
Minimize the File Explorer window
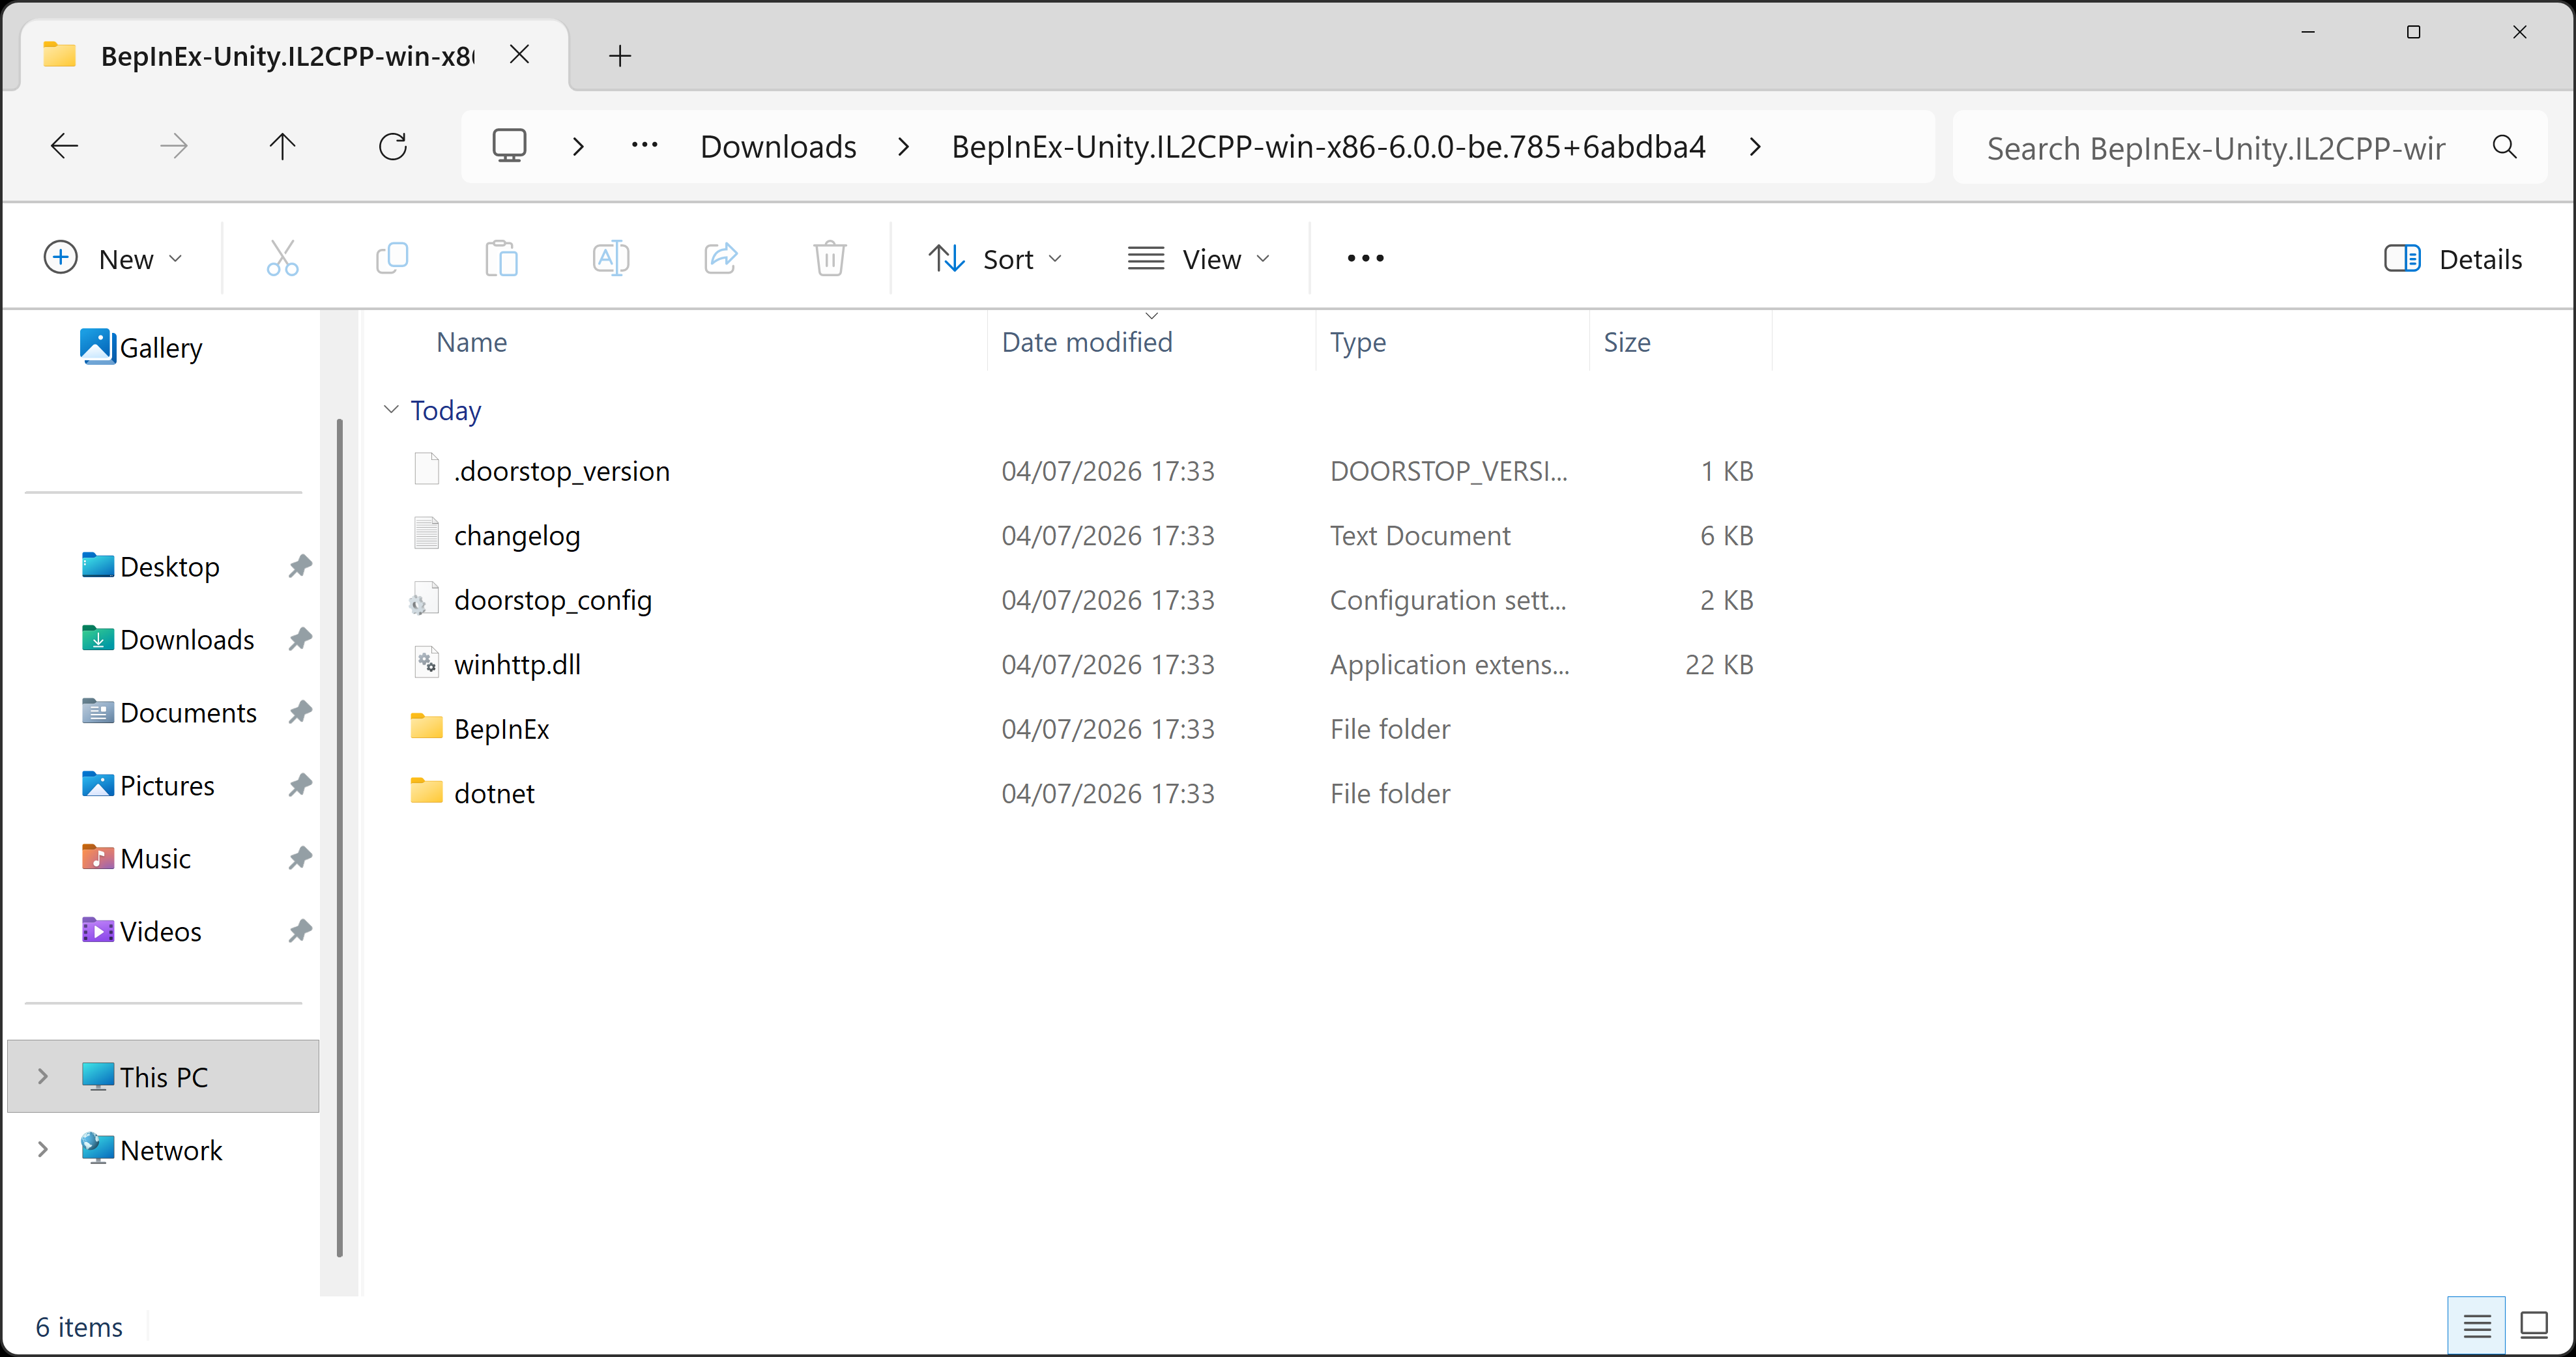click(x=2308, y=33)
